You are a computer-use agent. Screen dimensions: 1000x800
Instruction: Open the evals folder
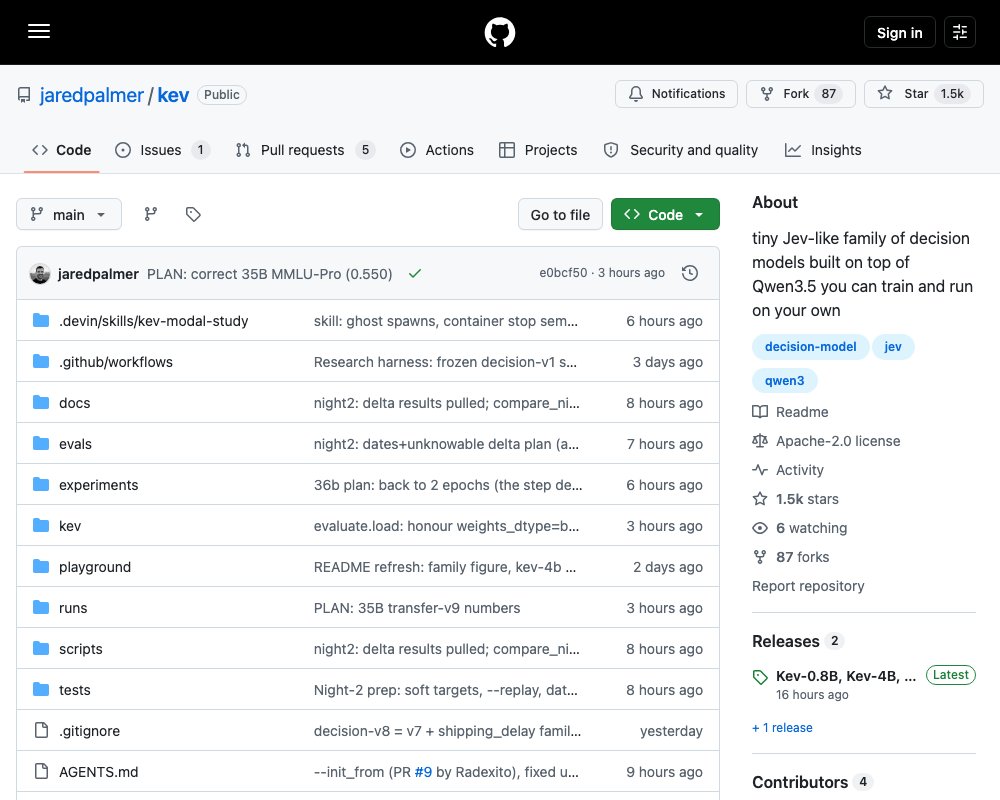(75, 444)
